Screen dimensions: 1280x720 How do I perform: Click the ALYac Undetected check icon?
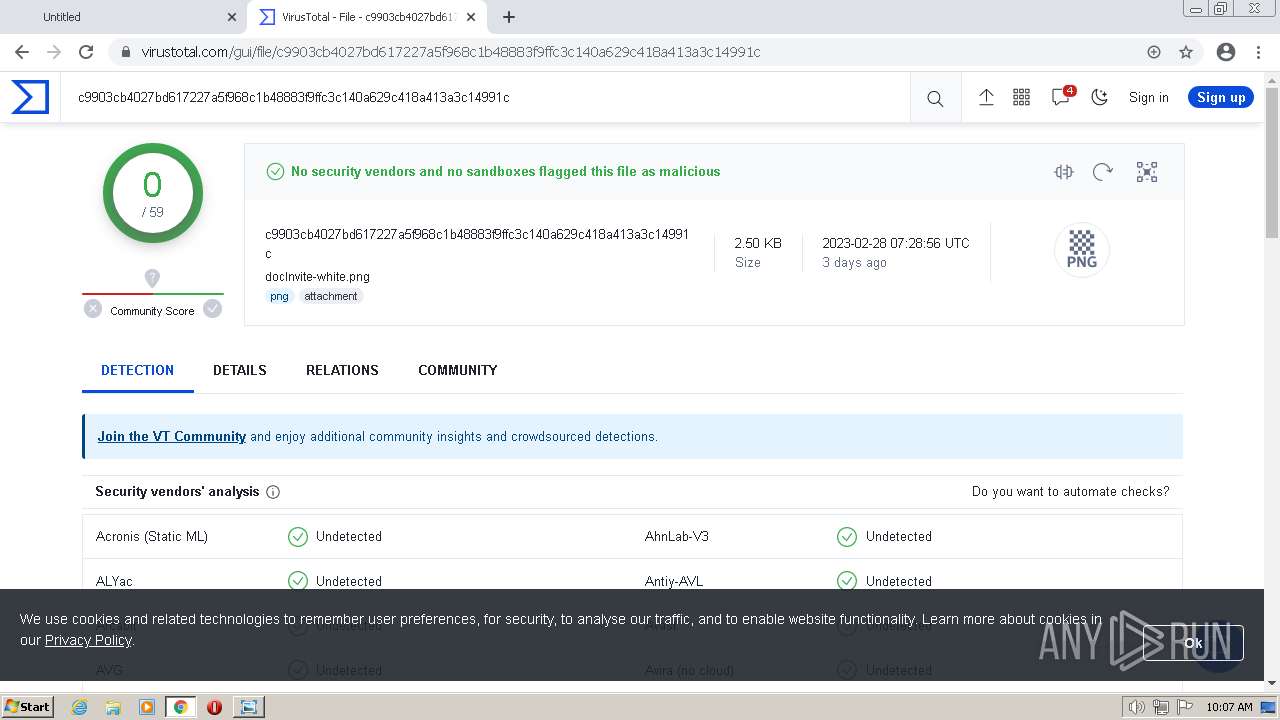(298, 581)
